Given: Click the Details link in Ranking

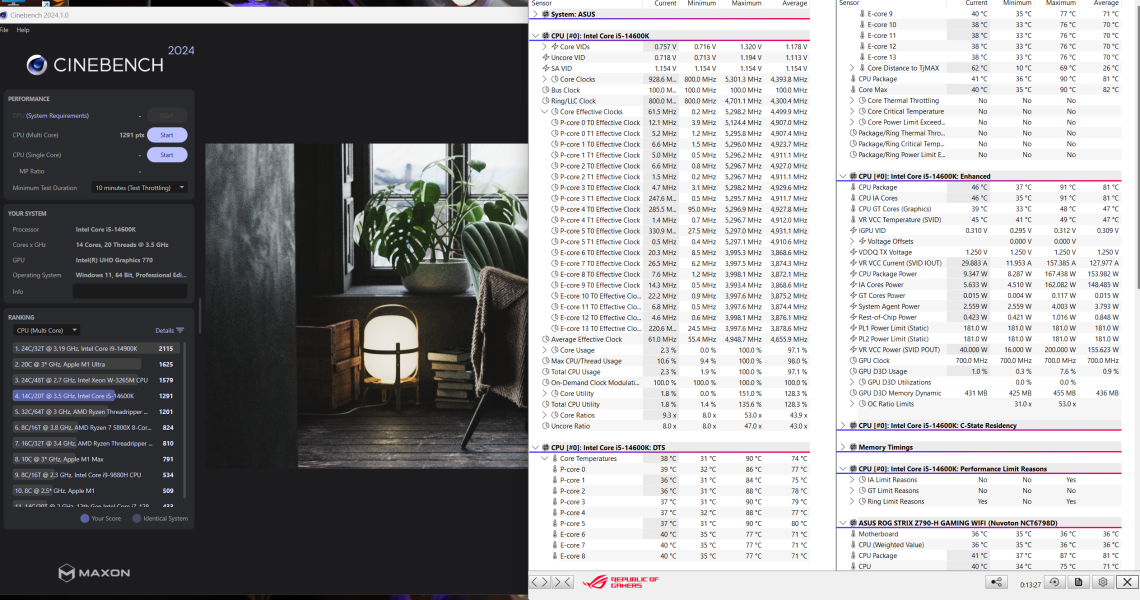Looking at the screenshot, I should click(x=164, y=330).
